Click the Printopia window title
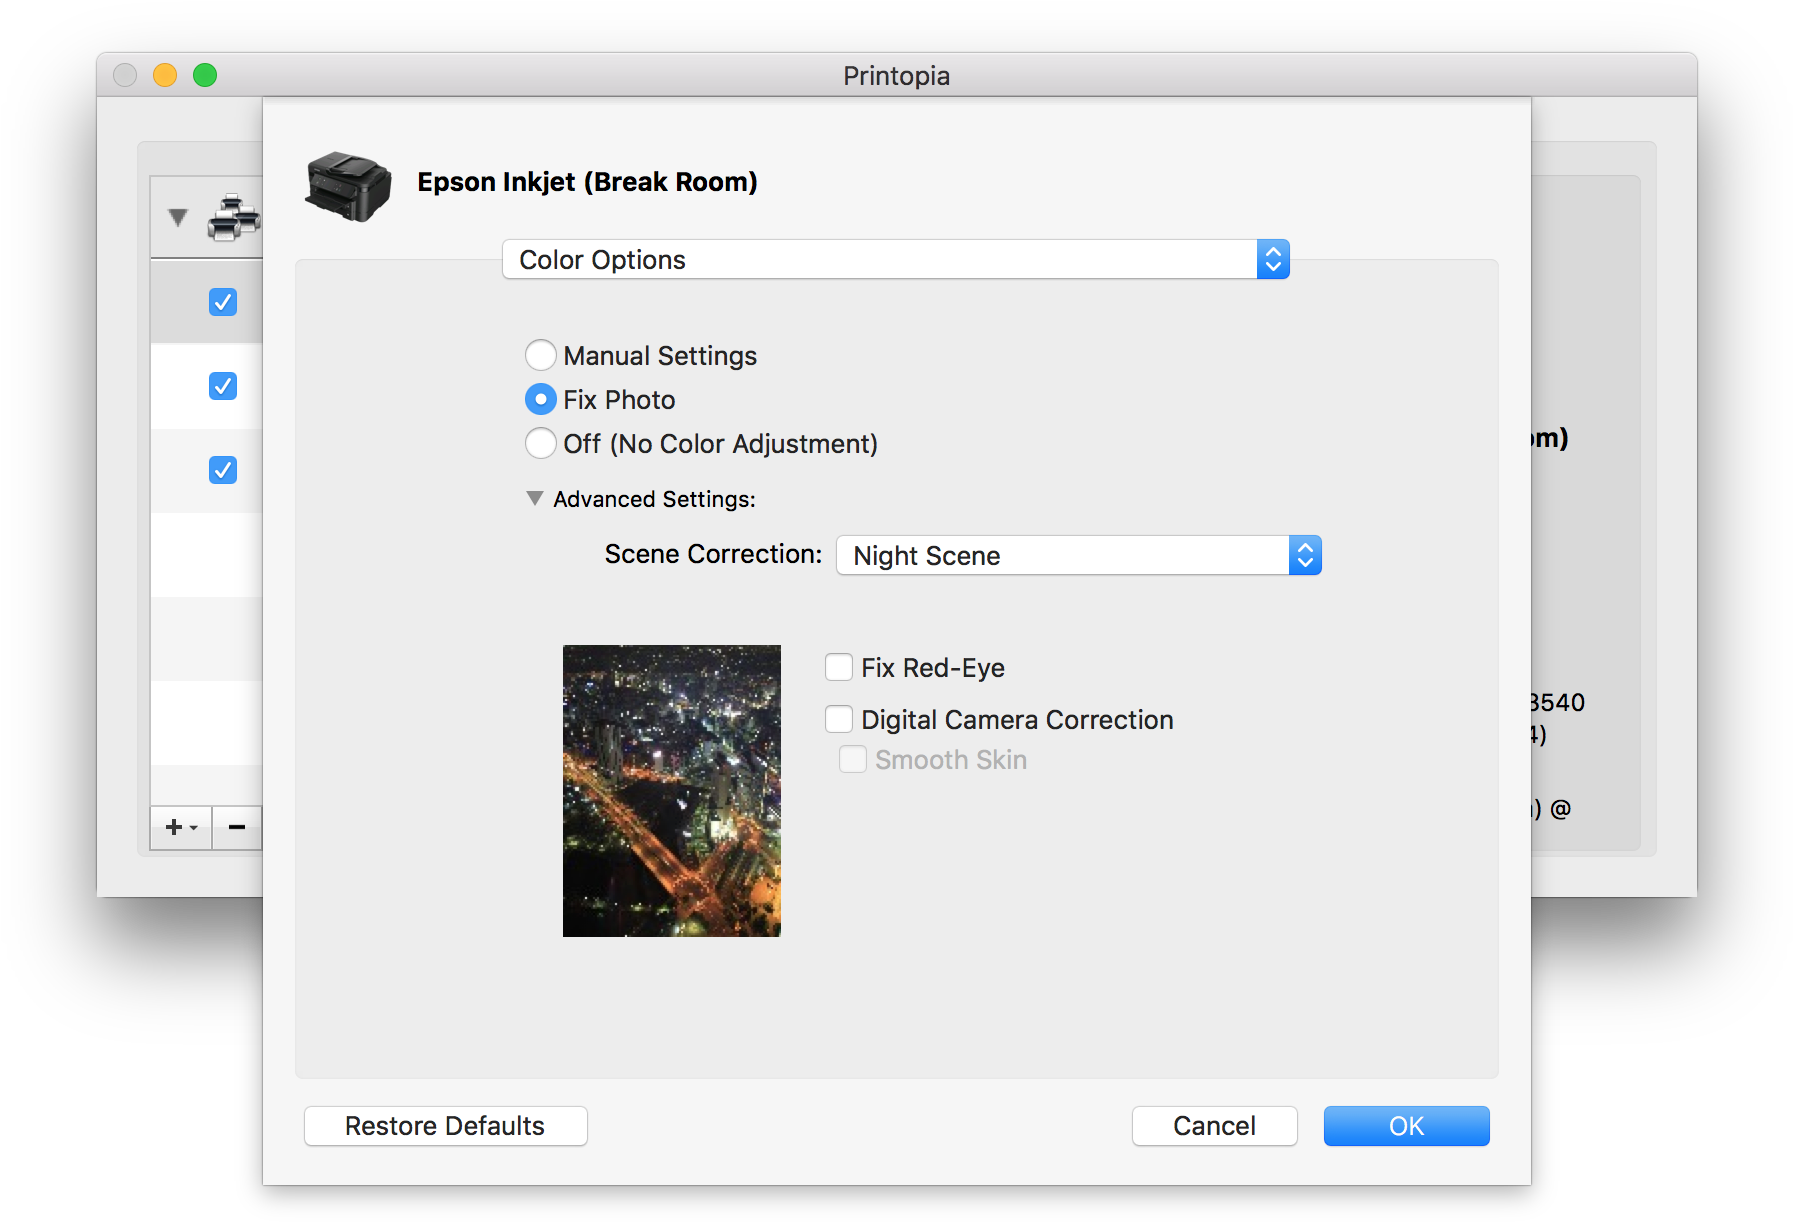This screenshot has width=1793, height=1222. click(896, 76)
